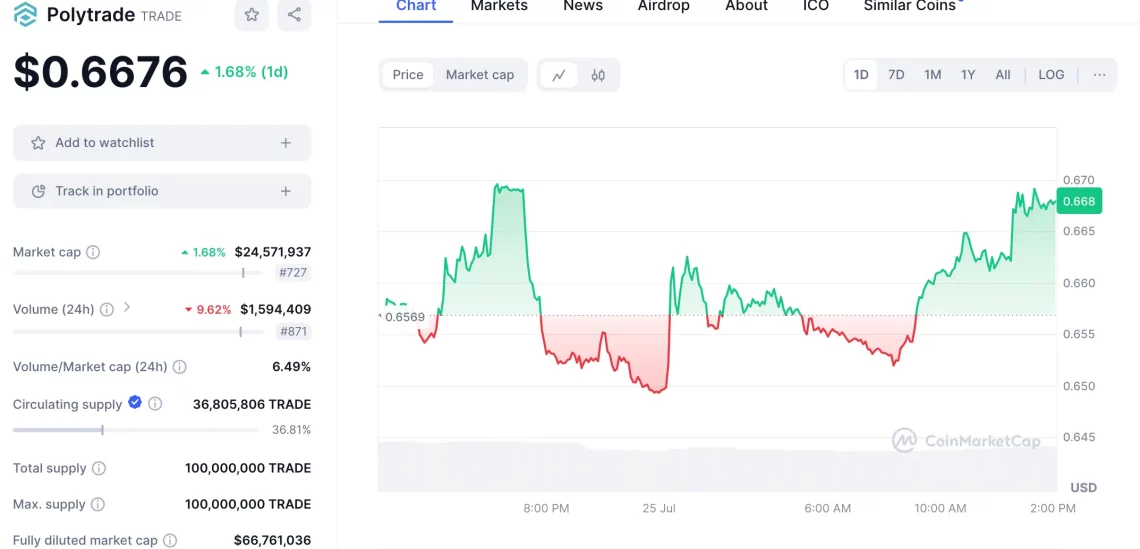Switch to line chart view
This screenshot has width=1140, height=549.
[x=559, y=75]
